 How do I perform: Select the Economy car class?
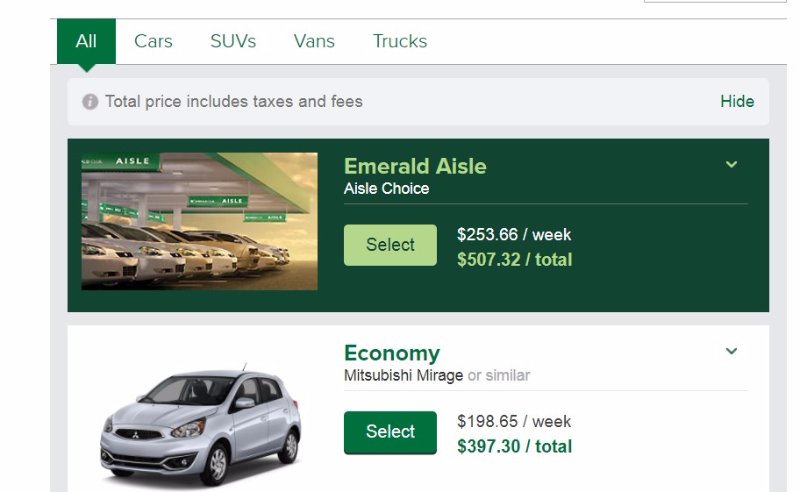[389, 432]
